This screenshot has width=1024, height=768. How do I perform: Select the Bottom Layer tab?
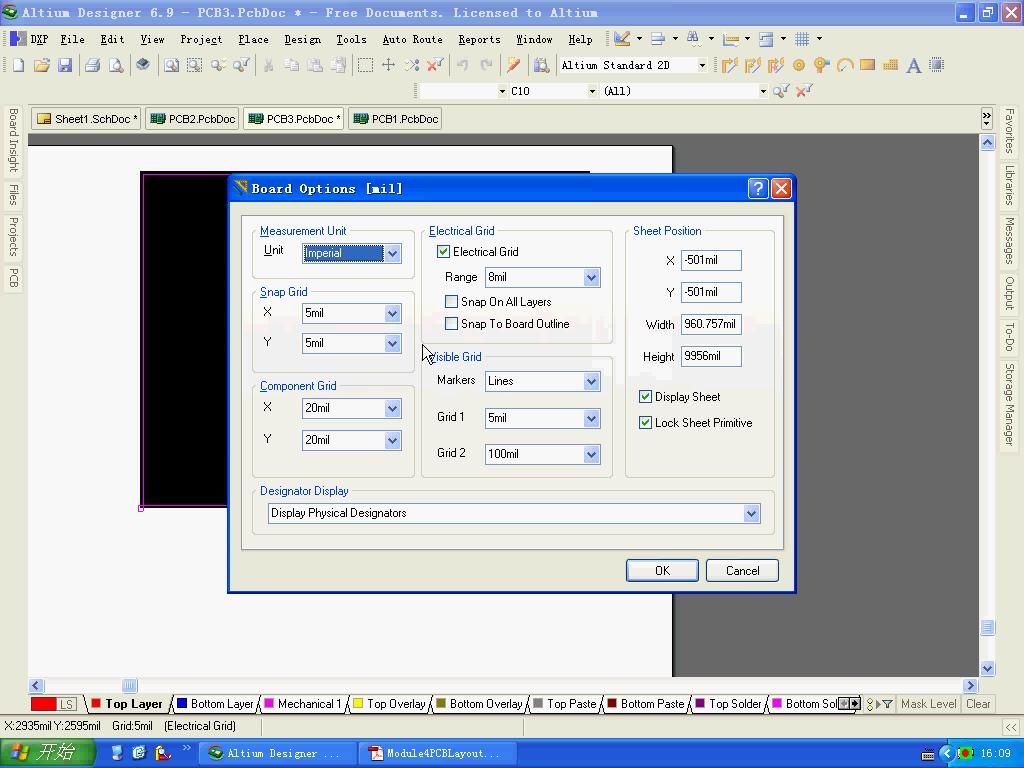click(216, 704)
